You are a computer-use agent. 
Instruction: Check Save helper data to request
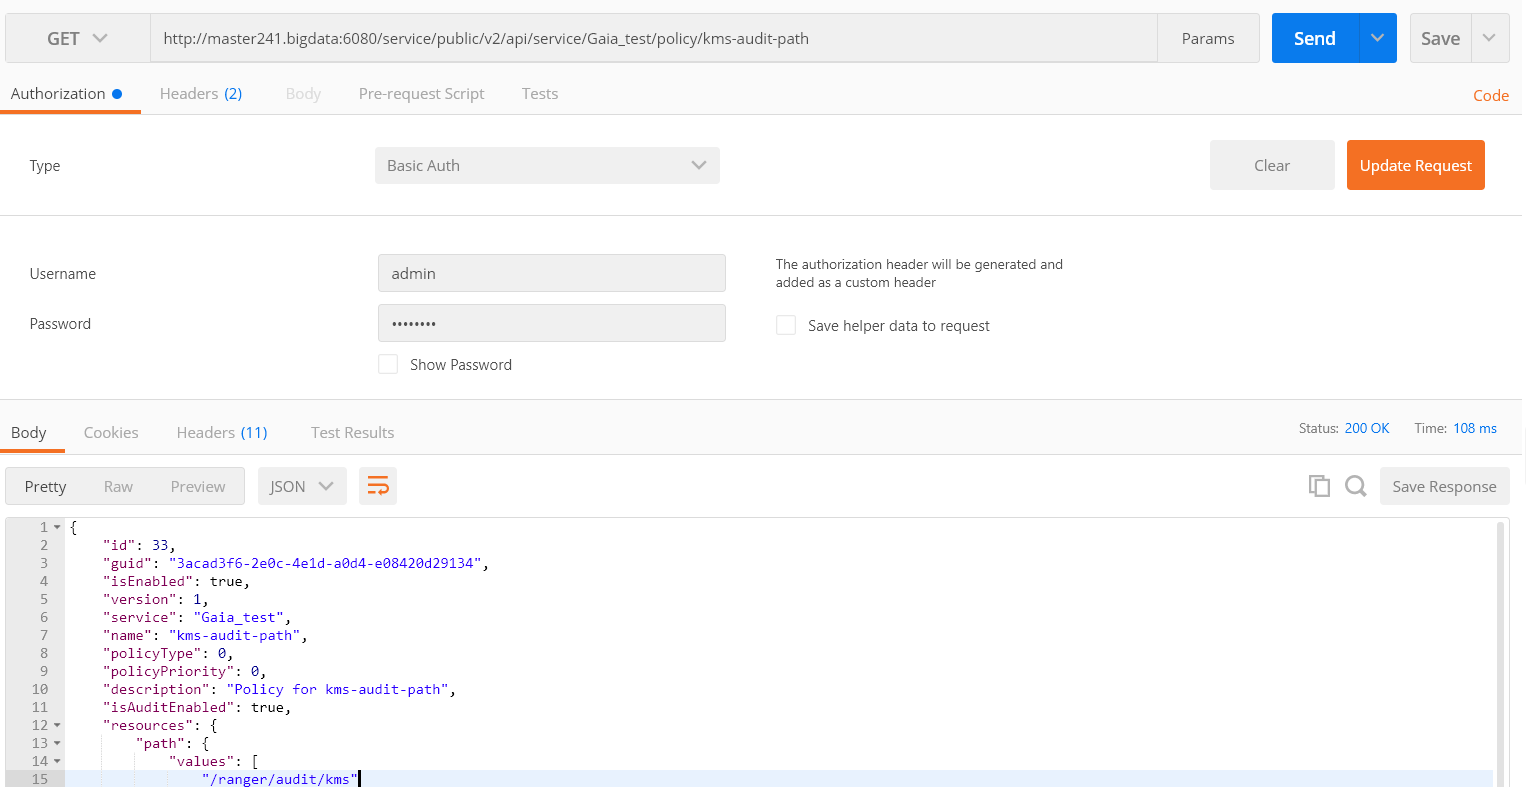[786, 325]
